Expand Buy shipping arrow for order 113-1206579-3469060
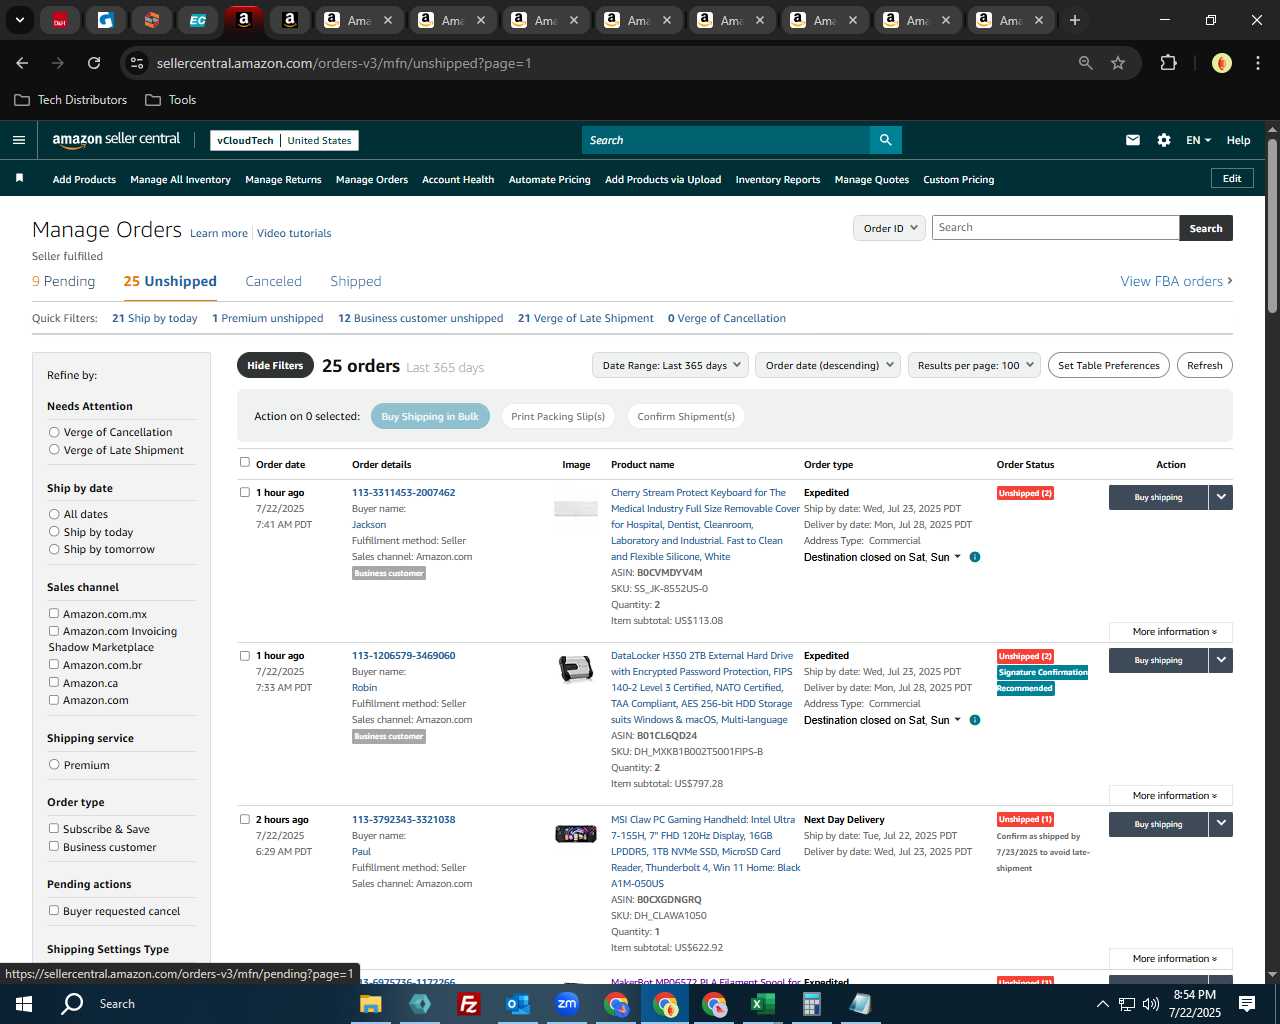The height and width of the screenshot is (1024, 1280). [x=1221, y=660]
